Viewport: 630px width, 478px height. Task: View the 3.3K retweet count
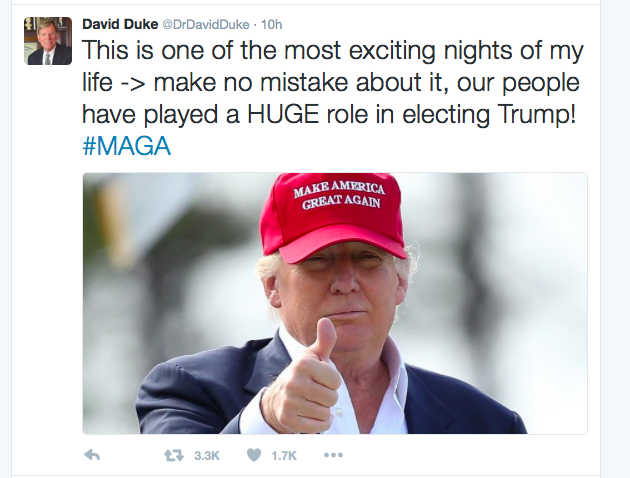207,456
